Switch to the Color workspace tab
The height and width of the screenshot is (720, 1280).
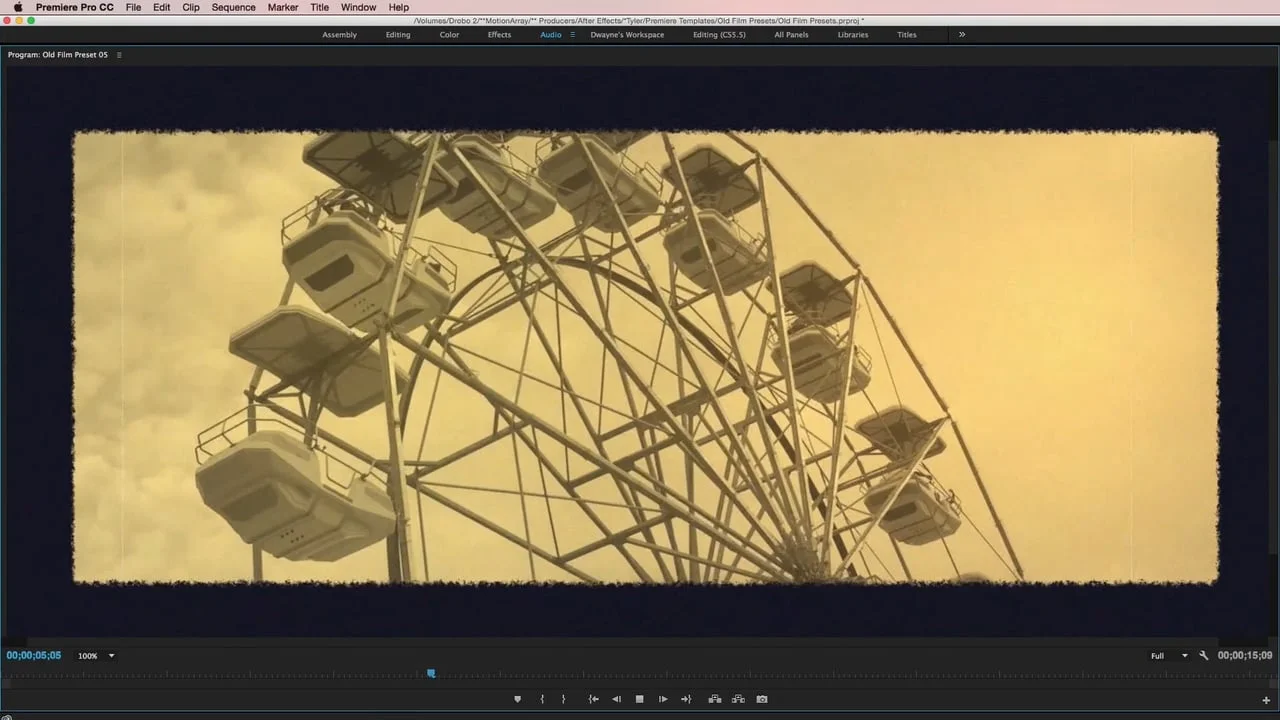(450, 35)
